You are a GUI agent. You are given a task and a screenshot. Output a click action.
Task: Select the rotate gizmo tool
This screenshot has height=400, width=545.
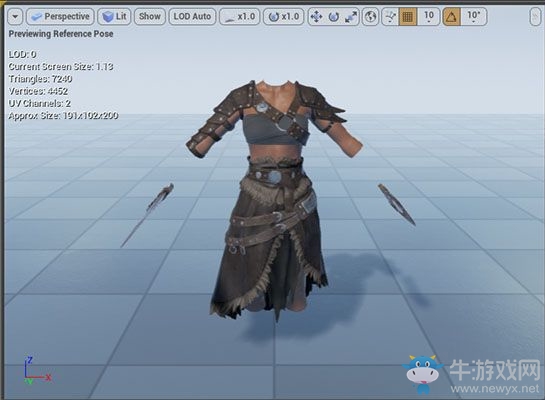(334, 17)
